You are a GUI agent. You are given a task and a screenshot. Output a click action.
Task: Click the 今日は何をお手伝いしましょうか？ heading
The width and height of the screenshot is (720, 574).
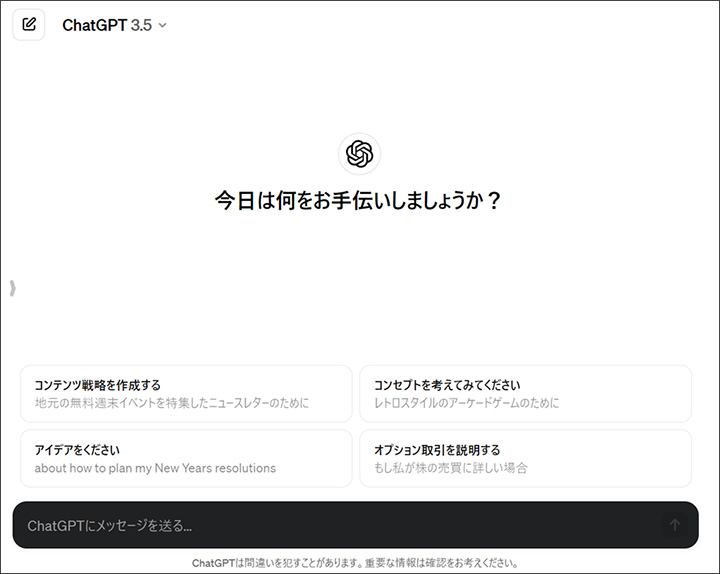point(358,201)
